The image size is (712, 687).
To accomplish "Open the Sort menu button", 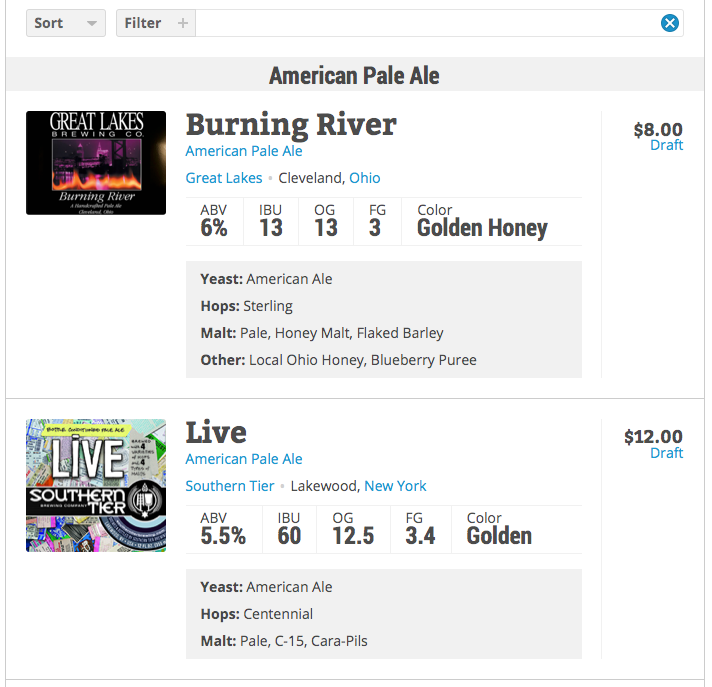I will [x=66, y=23].
